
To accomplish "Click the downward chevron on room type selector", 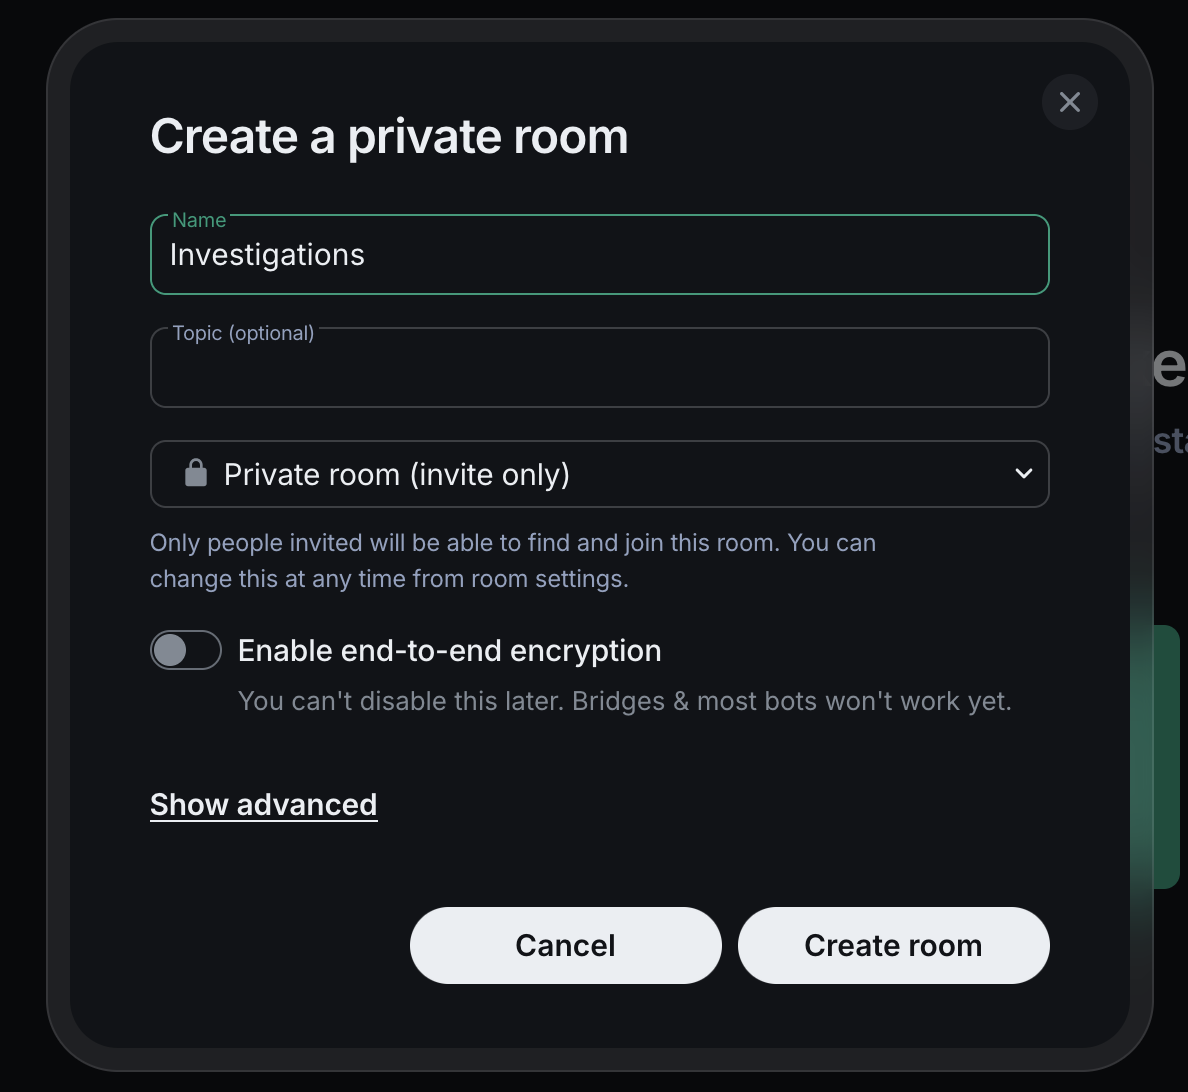I will pyautogui.click(x=1024, y=474).
